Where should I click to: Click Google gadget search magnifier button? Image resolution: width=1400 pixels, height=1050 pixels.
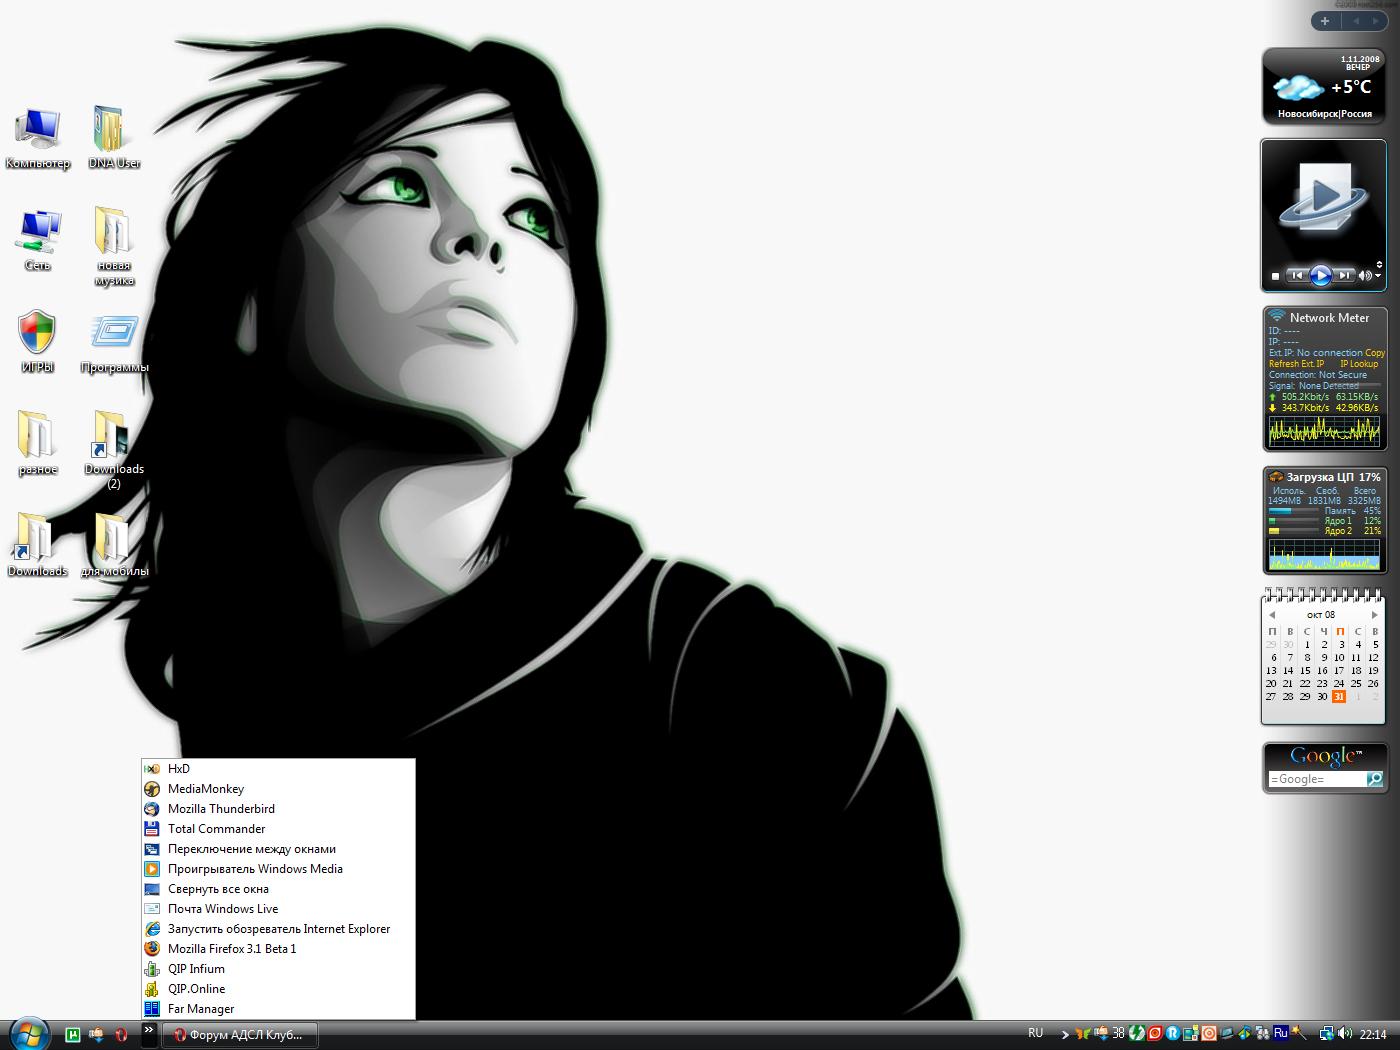coord(1375,779)
